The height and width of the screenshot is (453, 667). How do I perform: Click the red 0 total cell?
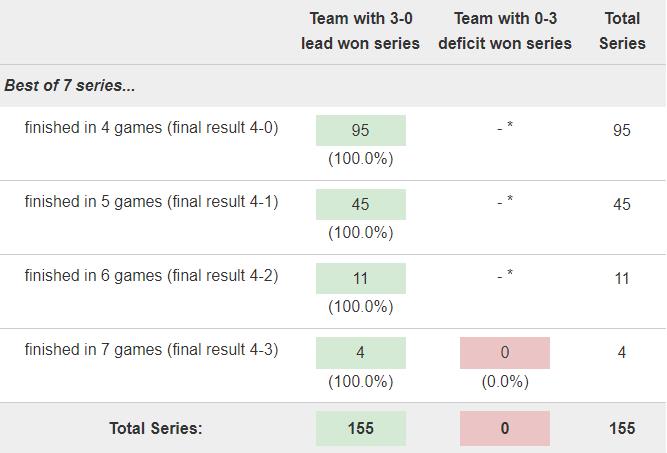tap(505, 428)
